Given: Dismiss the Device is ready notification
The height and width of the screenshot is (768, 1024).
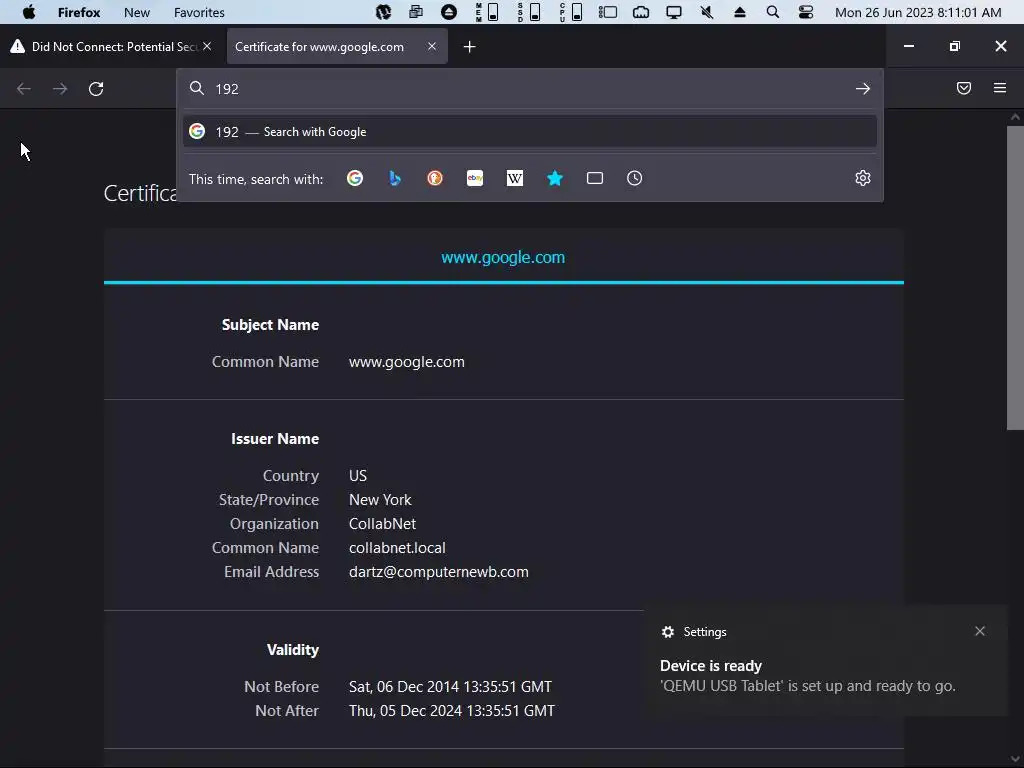Looking at the screenshot, I should tap(980, 631).
